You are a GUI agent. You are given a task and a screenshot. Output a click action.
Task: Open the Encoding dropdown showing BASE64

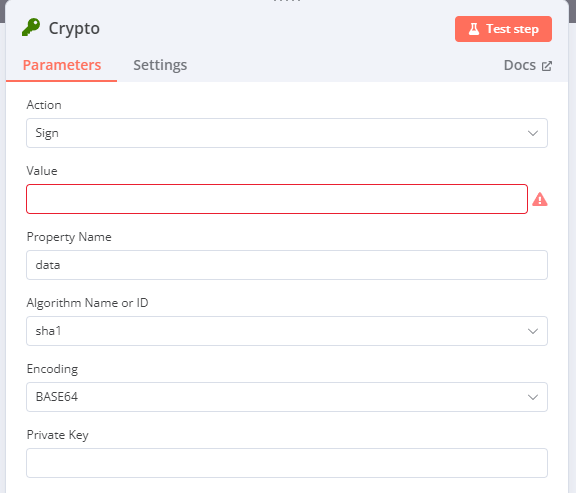coord(287,397)
